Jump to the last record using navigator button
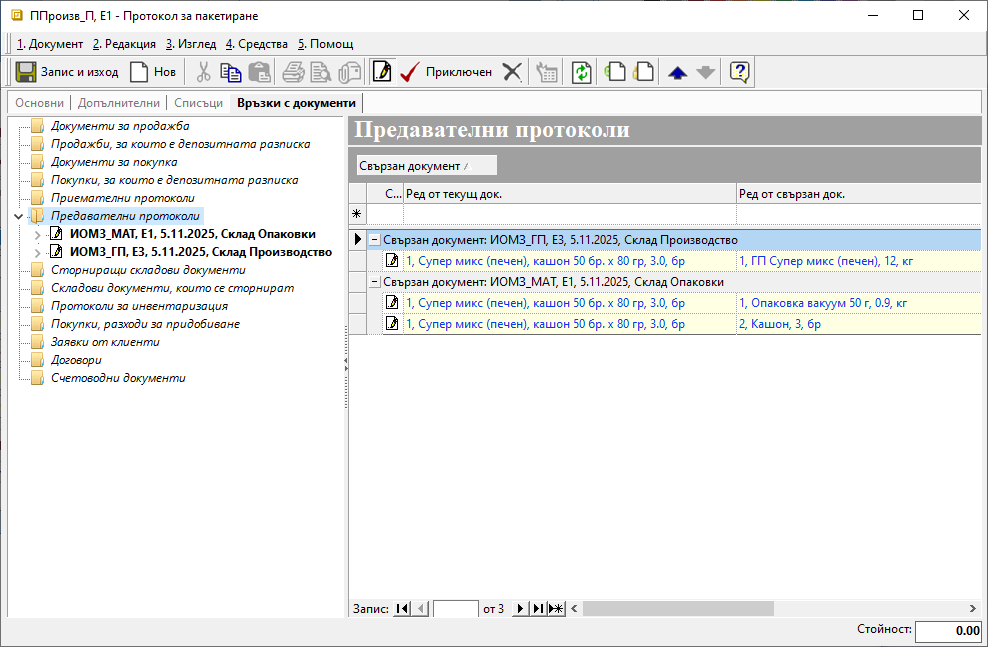 coord(538,608)
